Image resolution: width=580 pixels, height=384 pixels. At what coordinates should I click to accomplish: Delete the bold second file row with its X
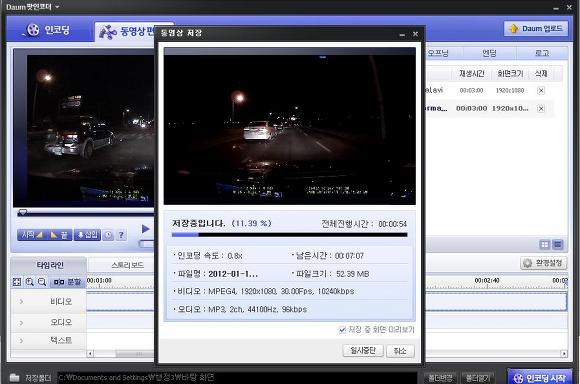(x=541, y=108)
